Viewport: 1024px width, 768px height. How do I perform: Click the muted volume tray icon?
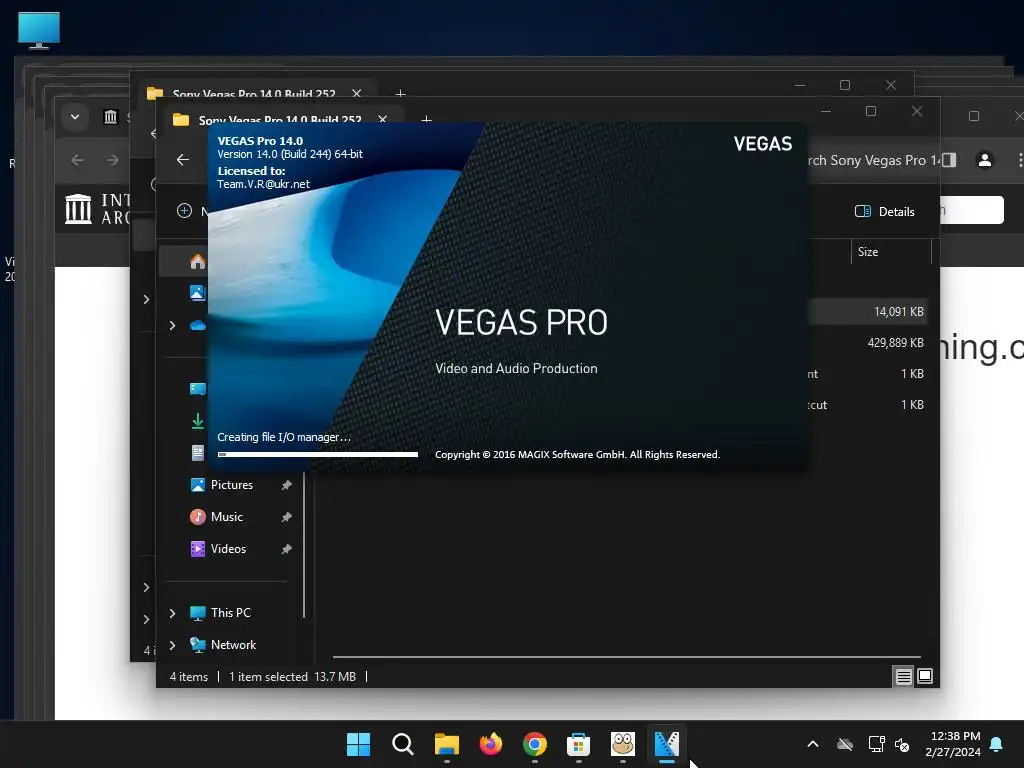pyautogui.click(x=902, y=744)
